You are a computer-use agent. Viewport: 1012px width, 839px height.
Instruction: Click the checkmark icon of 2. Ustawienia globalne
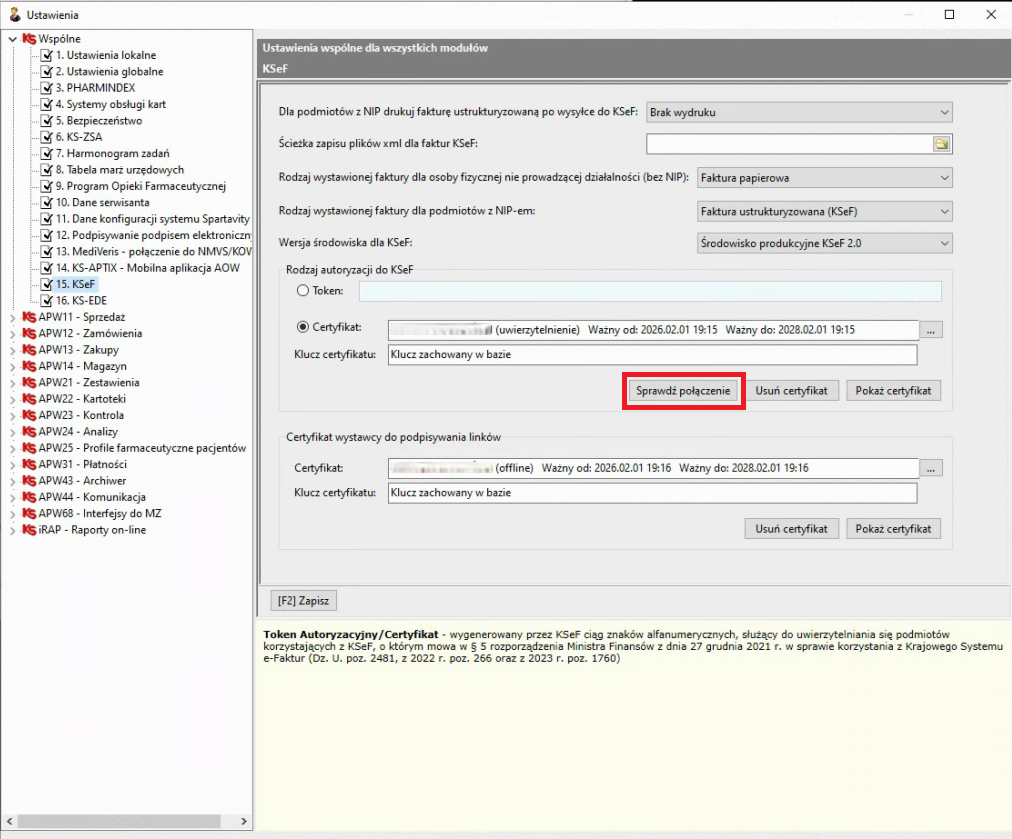tap(46, 72)
